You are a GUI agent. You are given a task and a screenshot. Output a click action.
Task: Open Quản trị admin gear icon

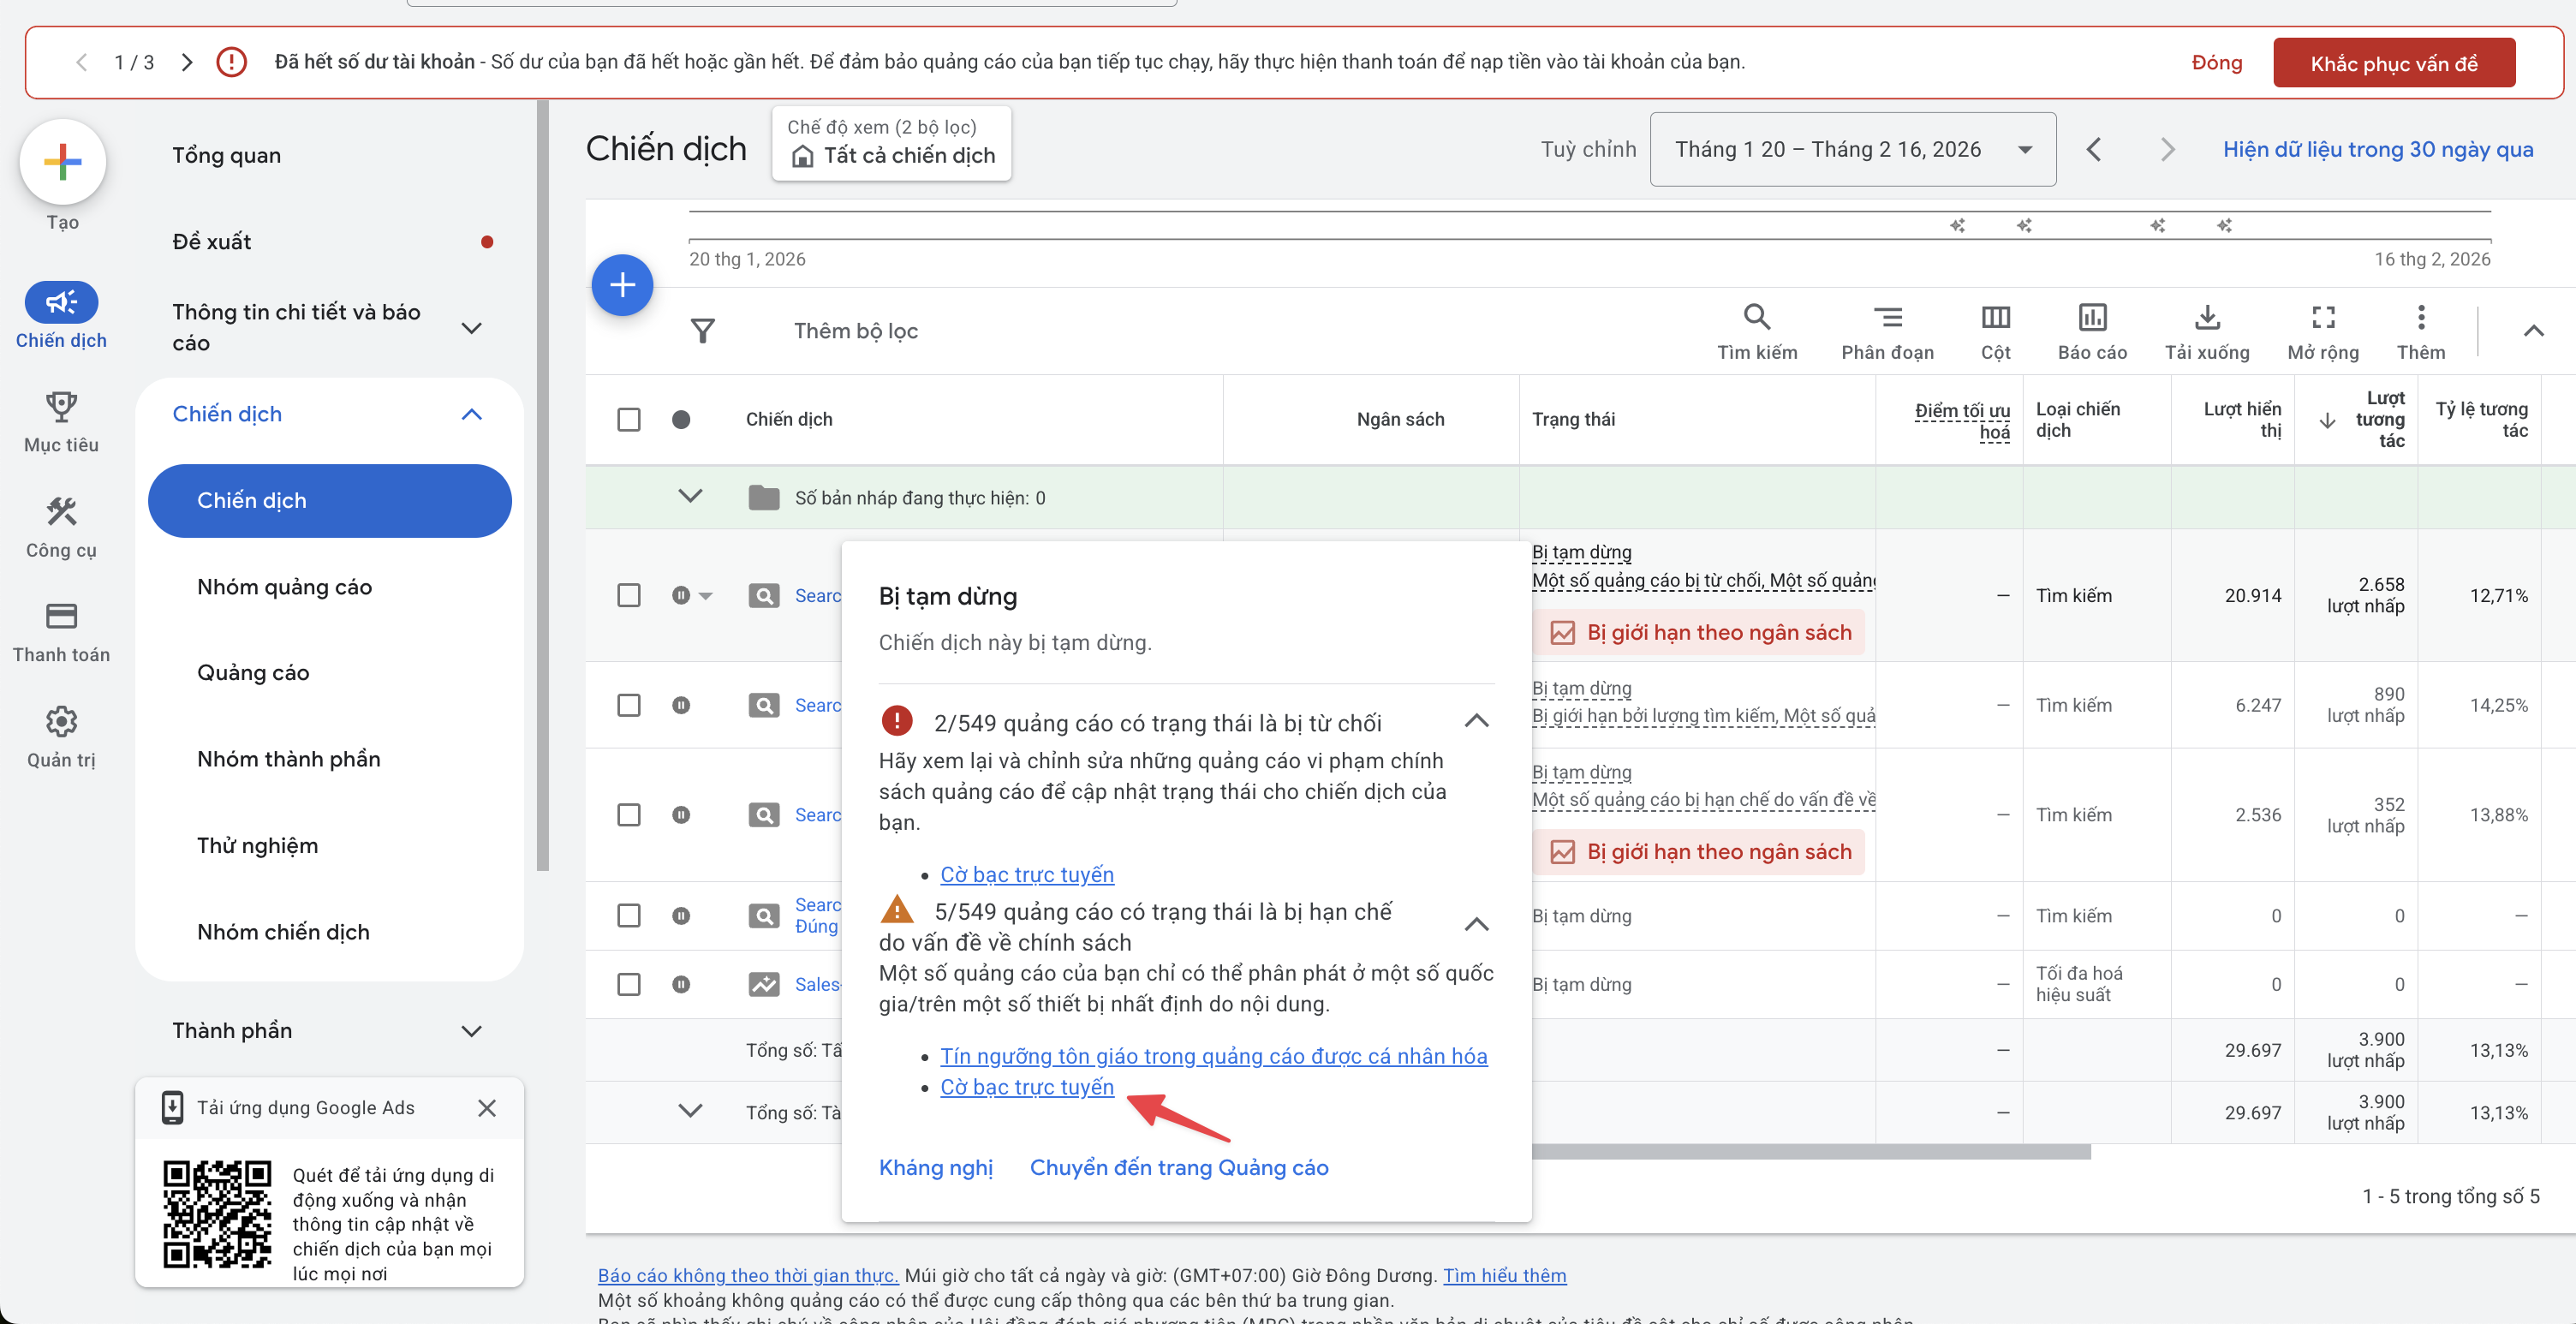[61, 722]
